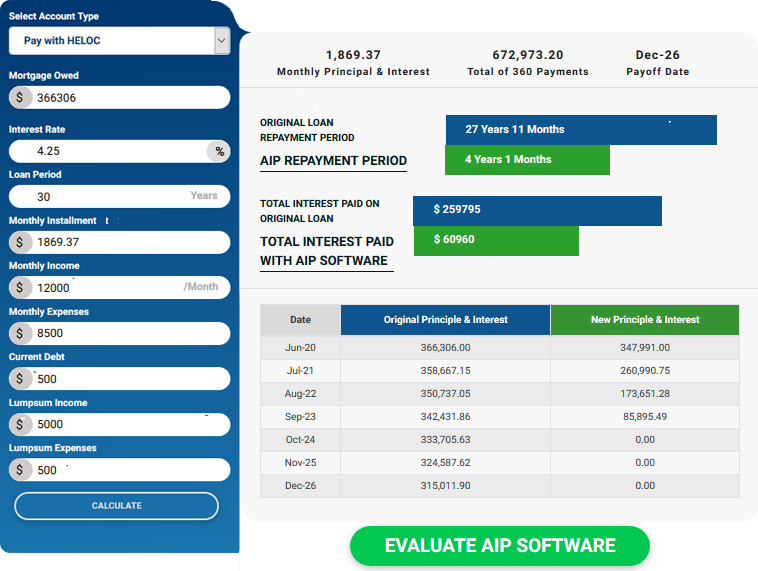The width and height of the screenshot is (758, 571).
Task: Click the dollar icon beside Lumpsum Income
Action: click(21, 424)
